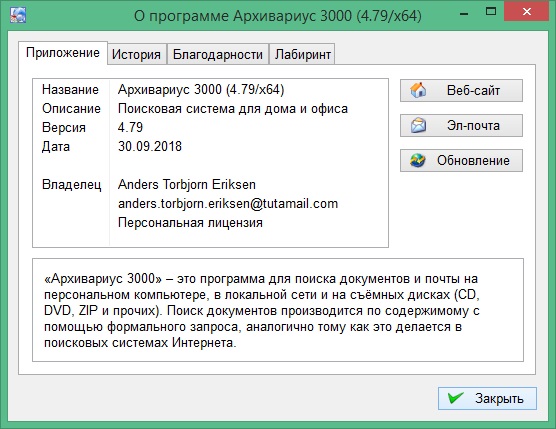Click the 'Персональная лицензия' text

click(x=190, y=223)
